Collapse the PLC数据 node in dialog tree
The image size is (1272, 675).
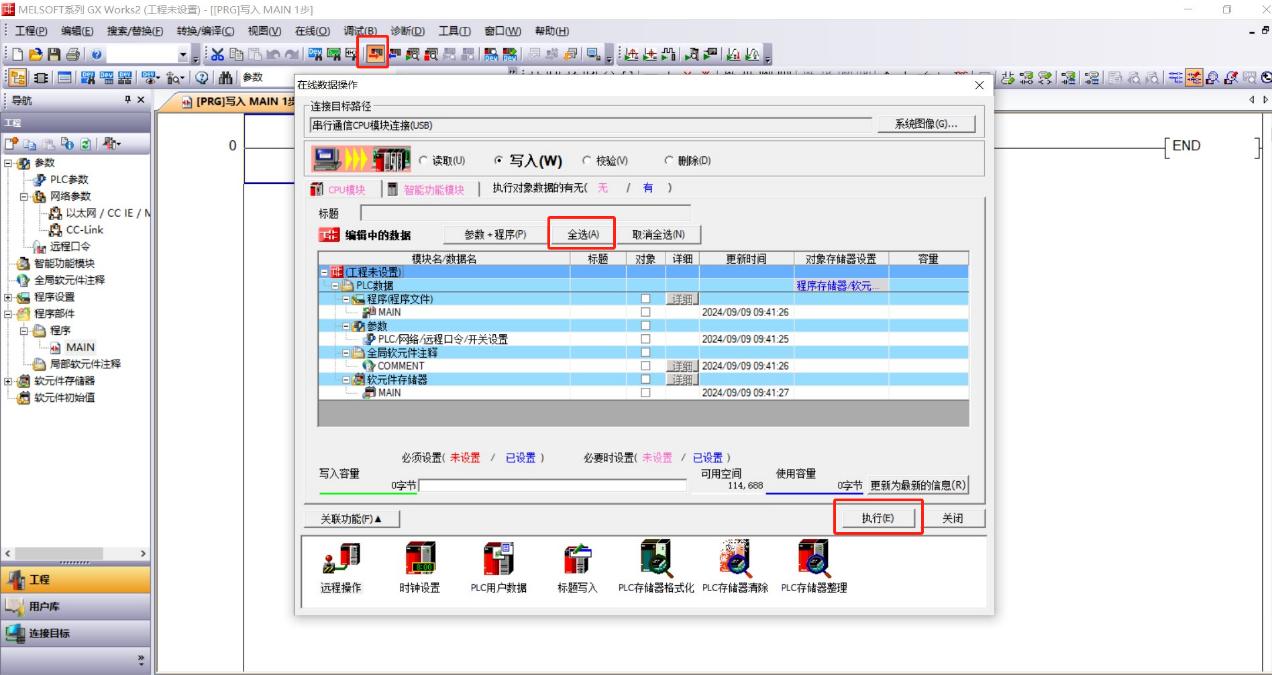(336, 285)
